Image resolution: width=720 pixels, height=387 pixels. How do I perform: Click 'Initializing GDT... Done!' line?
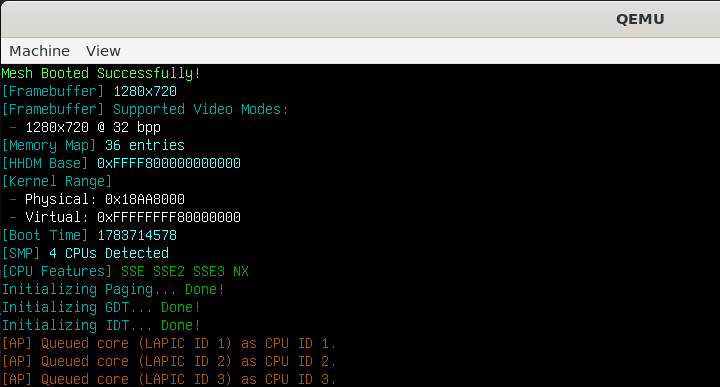point(101,307)
